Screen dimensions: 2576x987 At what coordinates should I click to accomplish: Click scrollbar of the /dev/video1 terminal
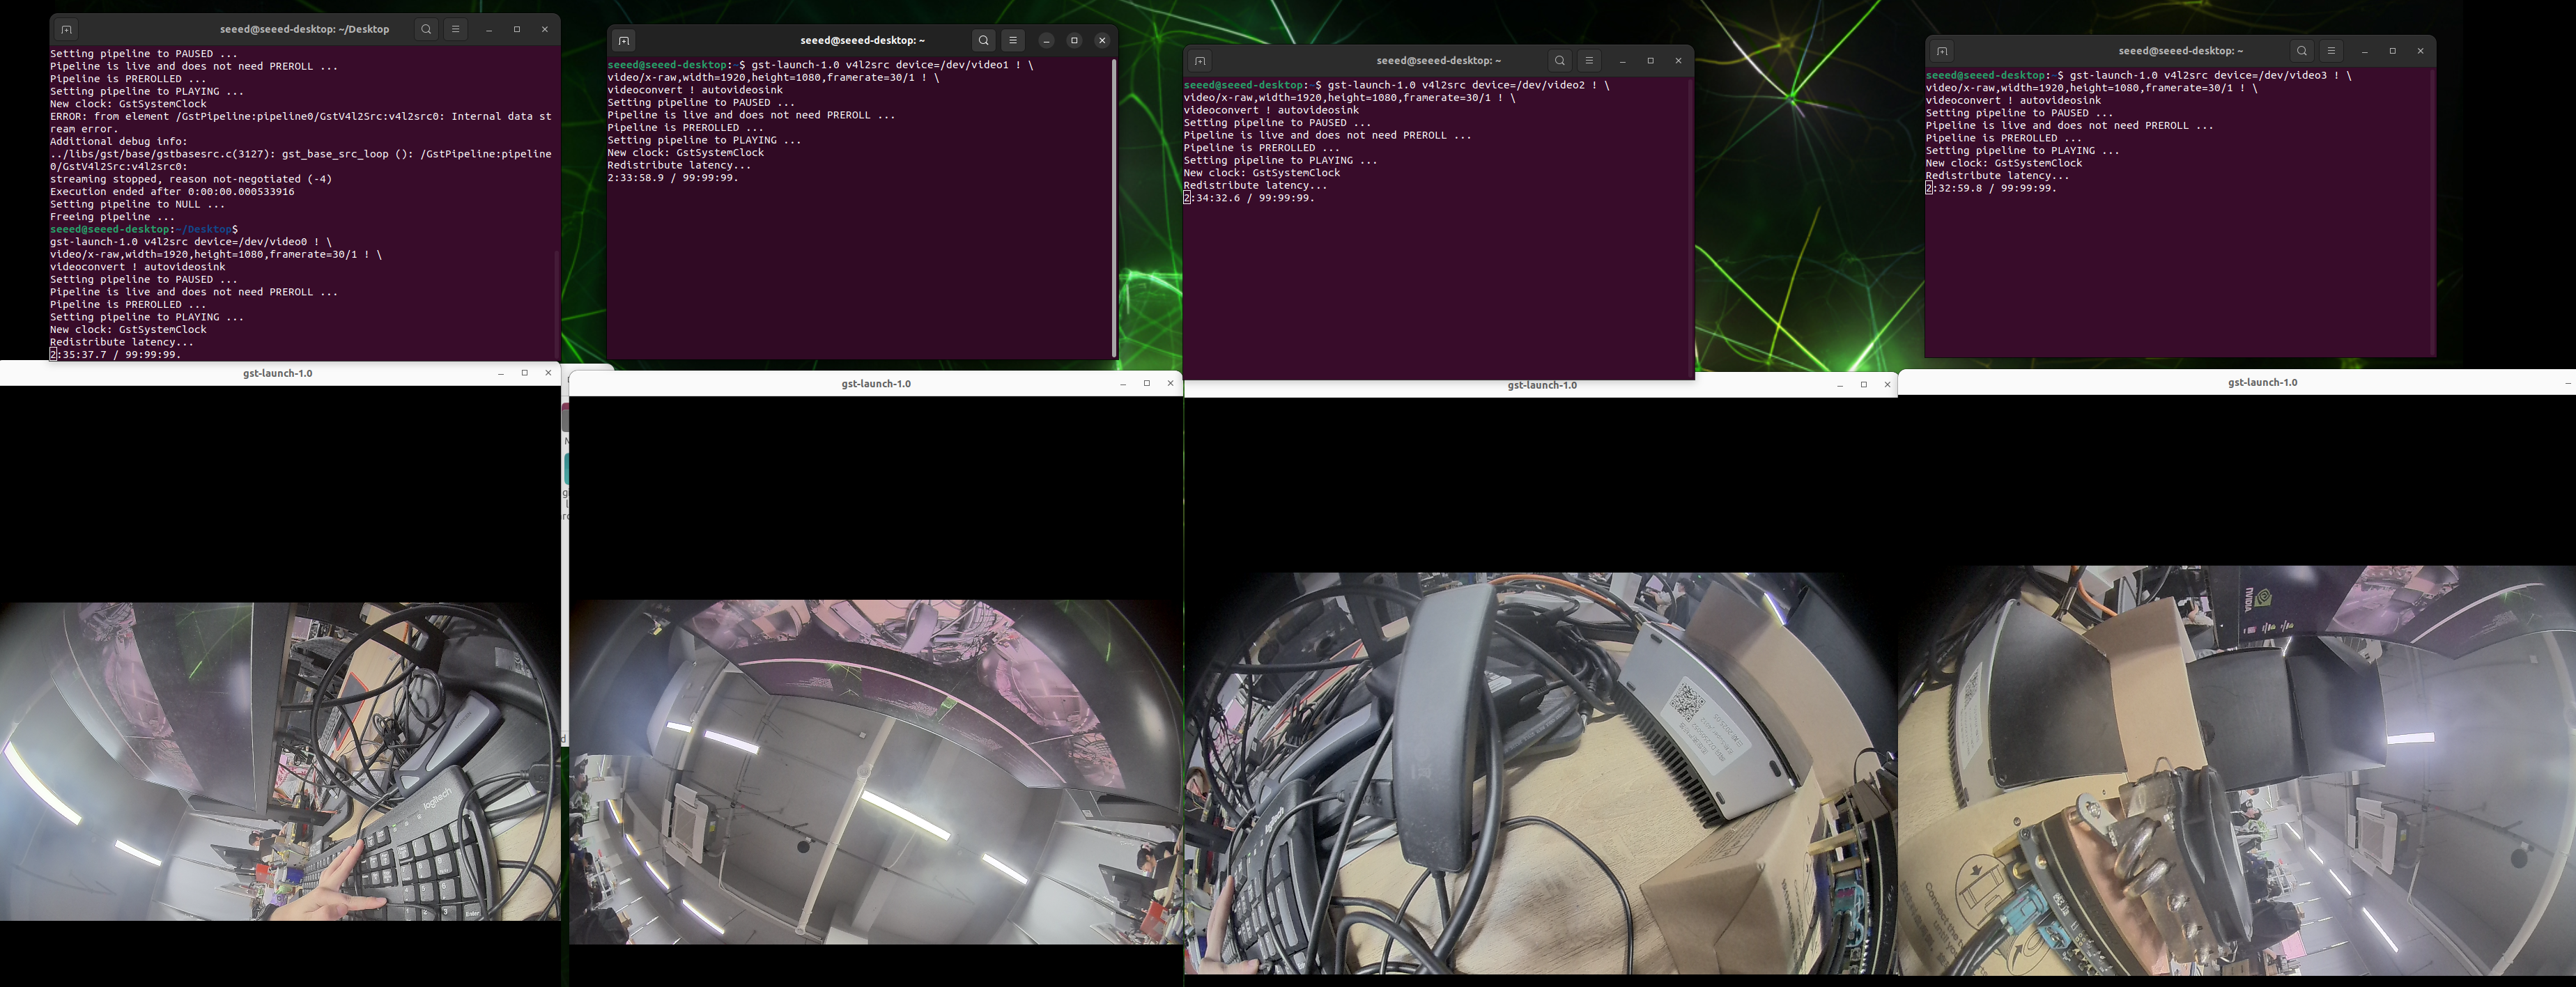coord(1113,208)
